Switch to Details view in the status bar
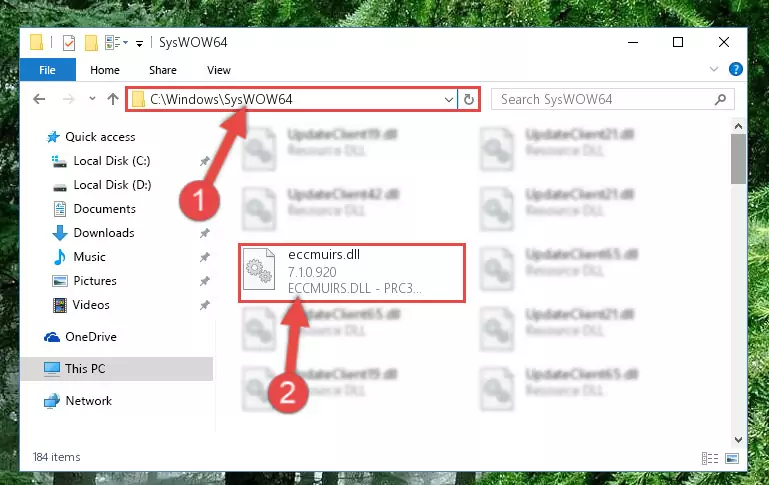The height and width of the screenshot is (485, 769). (710, 459)
